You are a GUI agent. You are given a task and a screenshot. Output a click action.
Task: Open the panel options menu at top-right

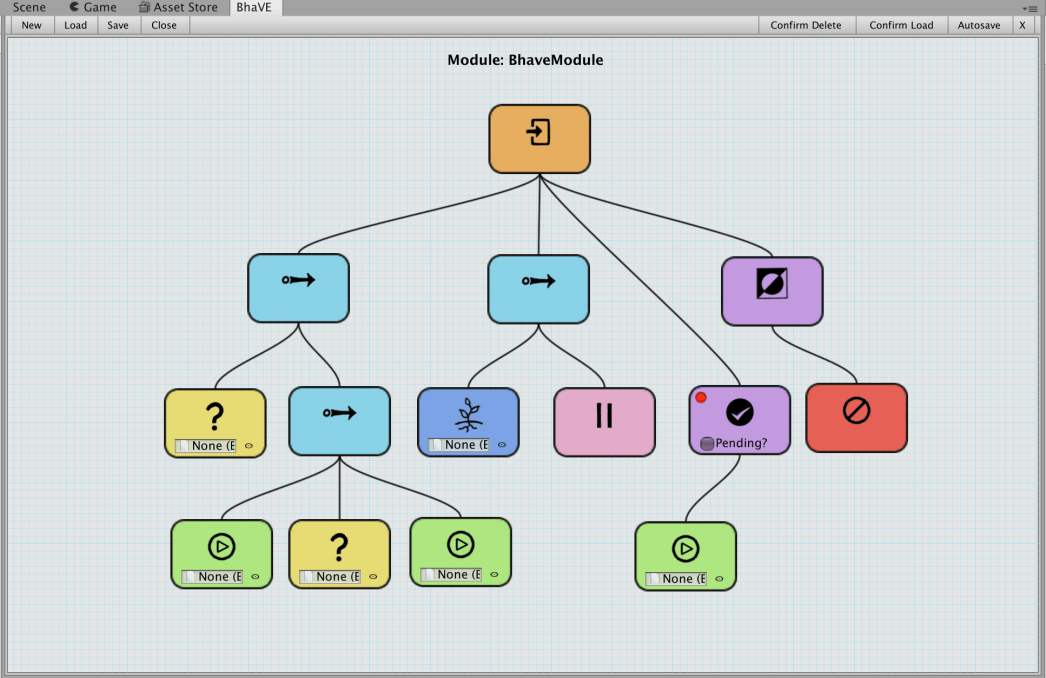click(x=1032, y=8)
